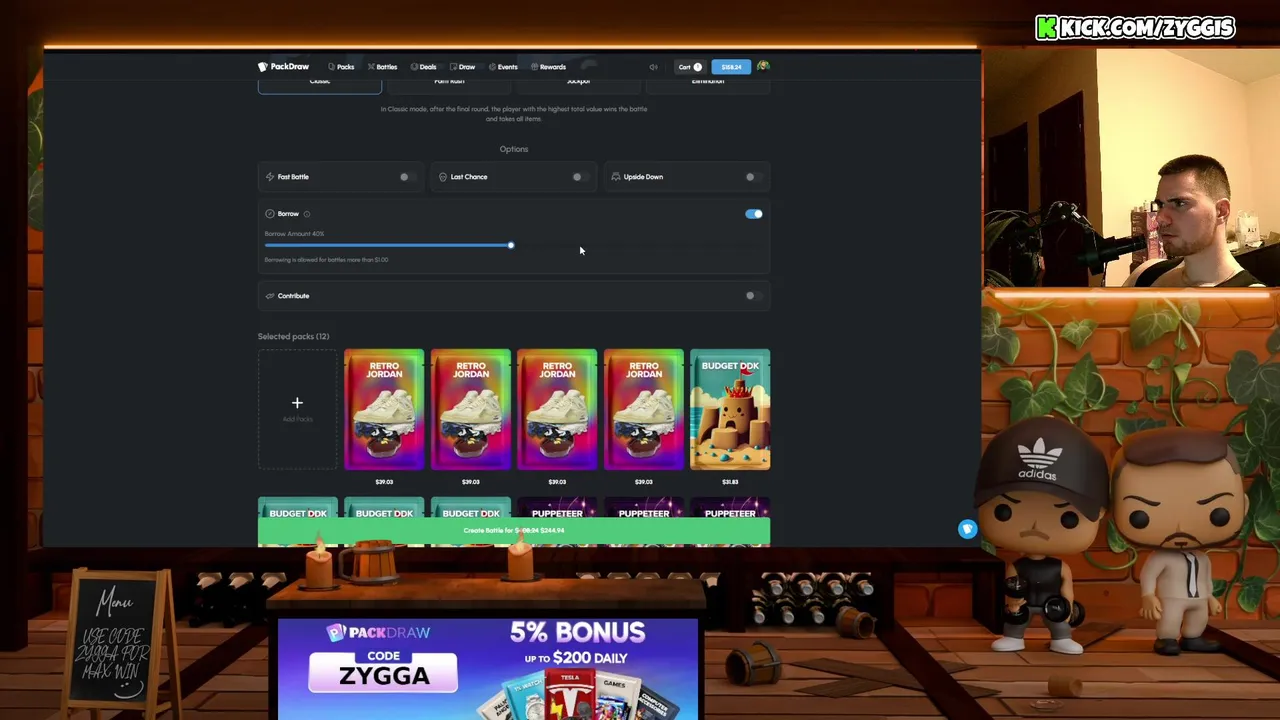Click the $31.83 price label
Image resolution: width=1280 pixels, height=720 pixels.
click(x=730, y=482)
